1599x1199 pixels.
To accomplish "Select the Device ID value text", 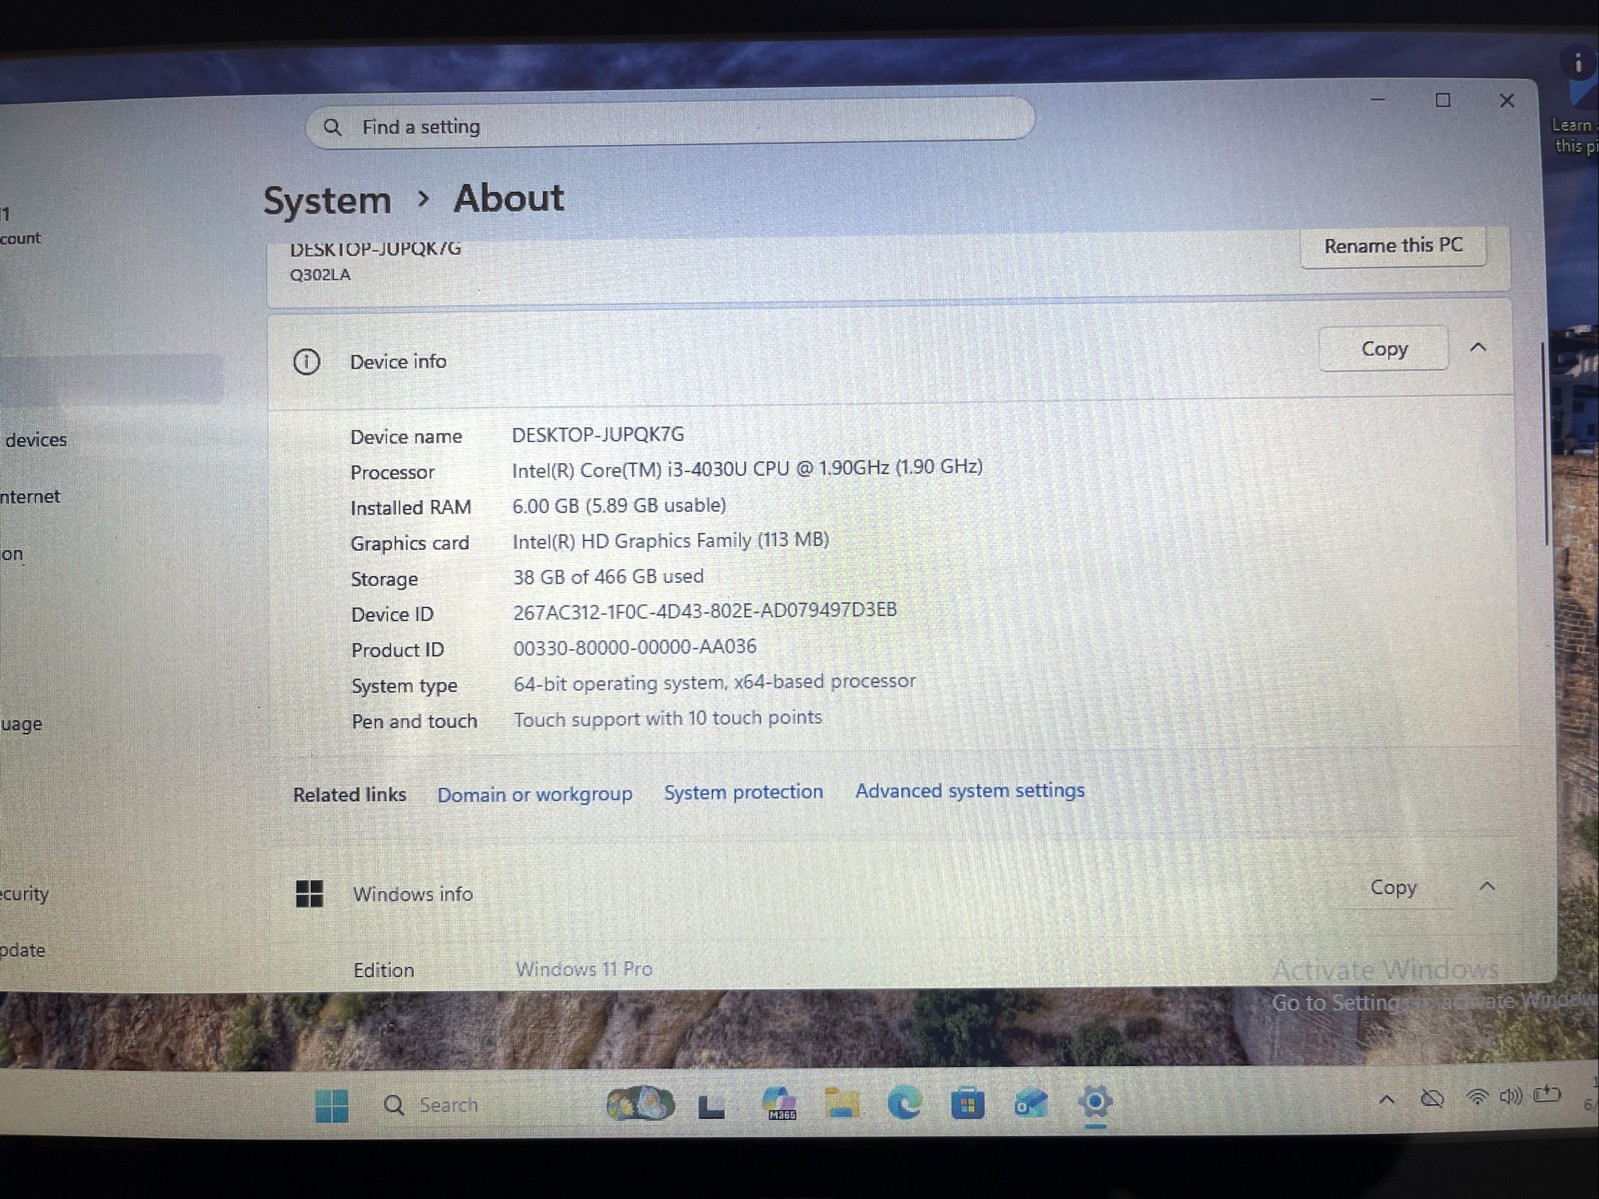I will pyautogui.click(x=705, y=611).
